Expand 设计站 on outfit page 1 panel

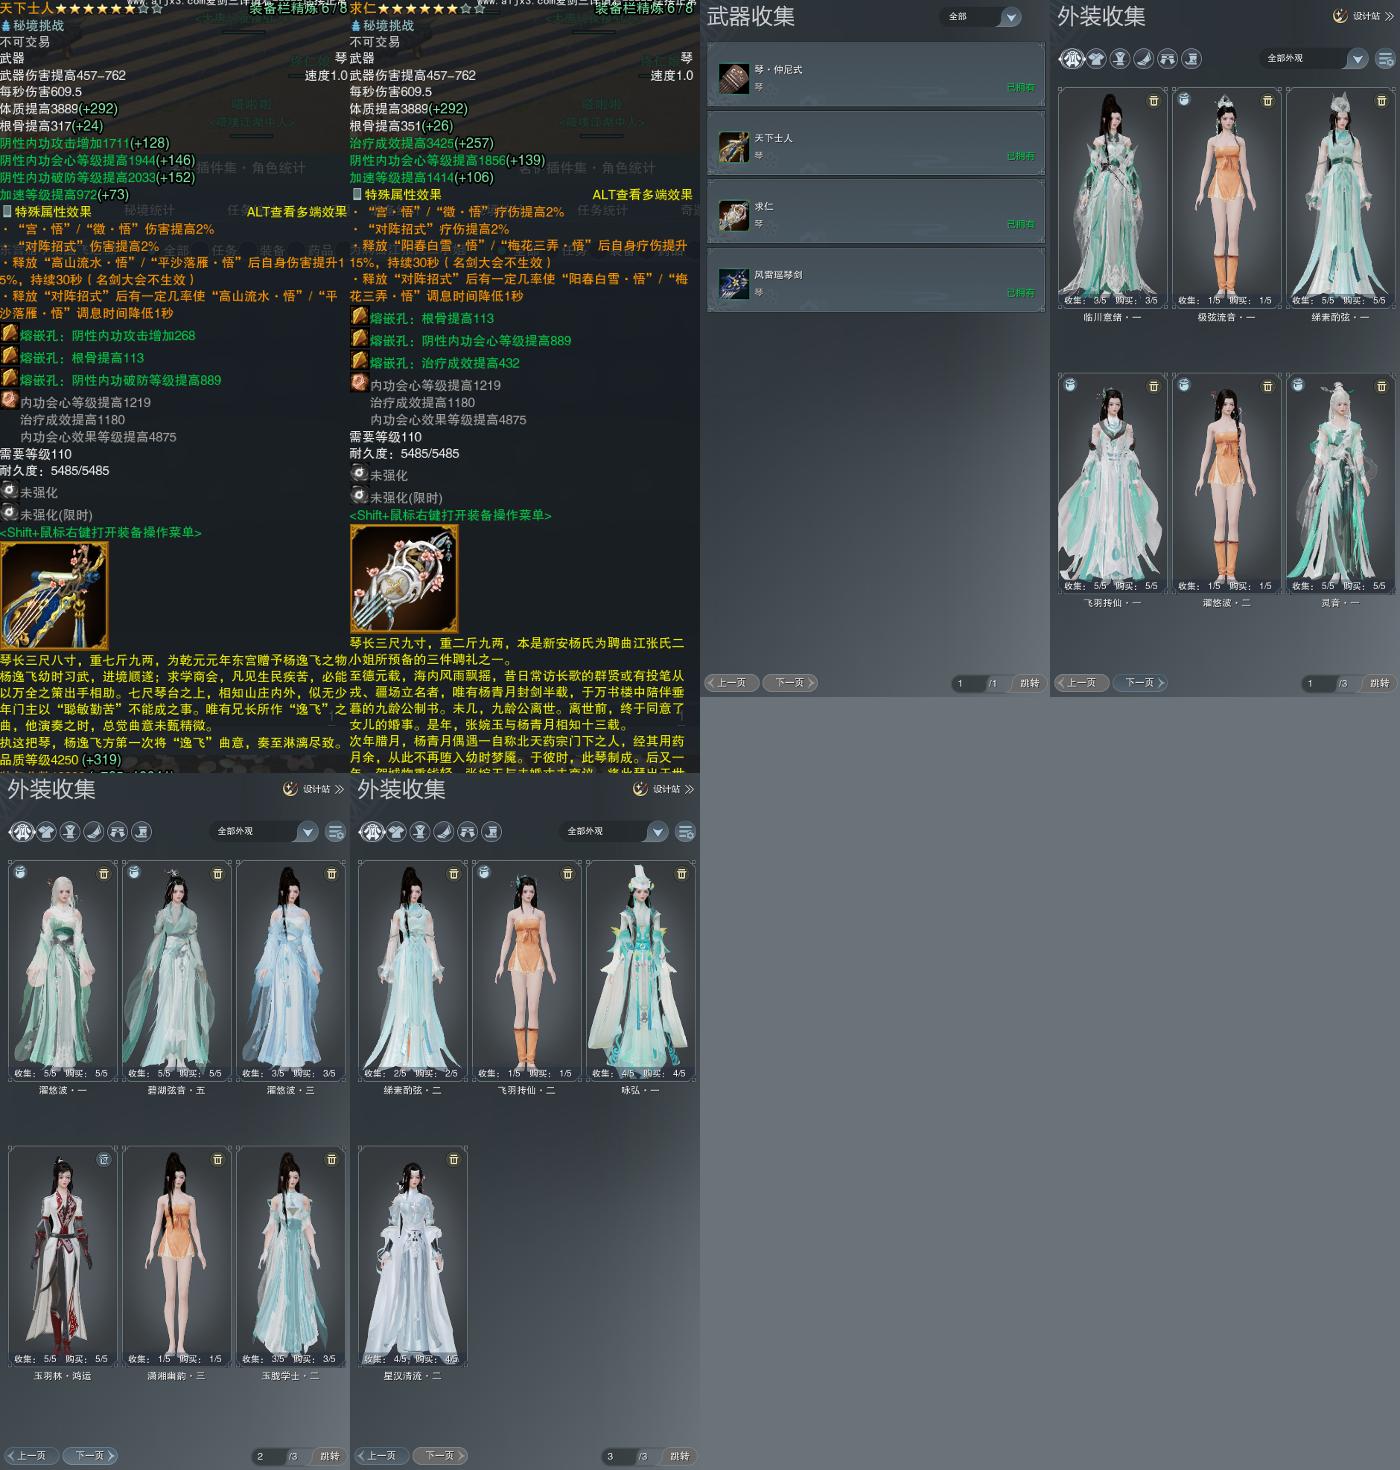1363,16
